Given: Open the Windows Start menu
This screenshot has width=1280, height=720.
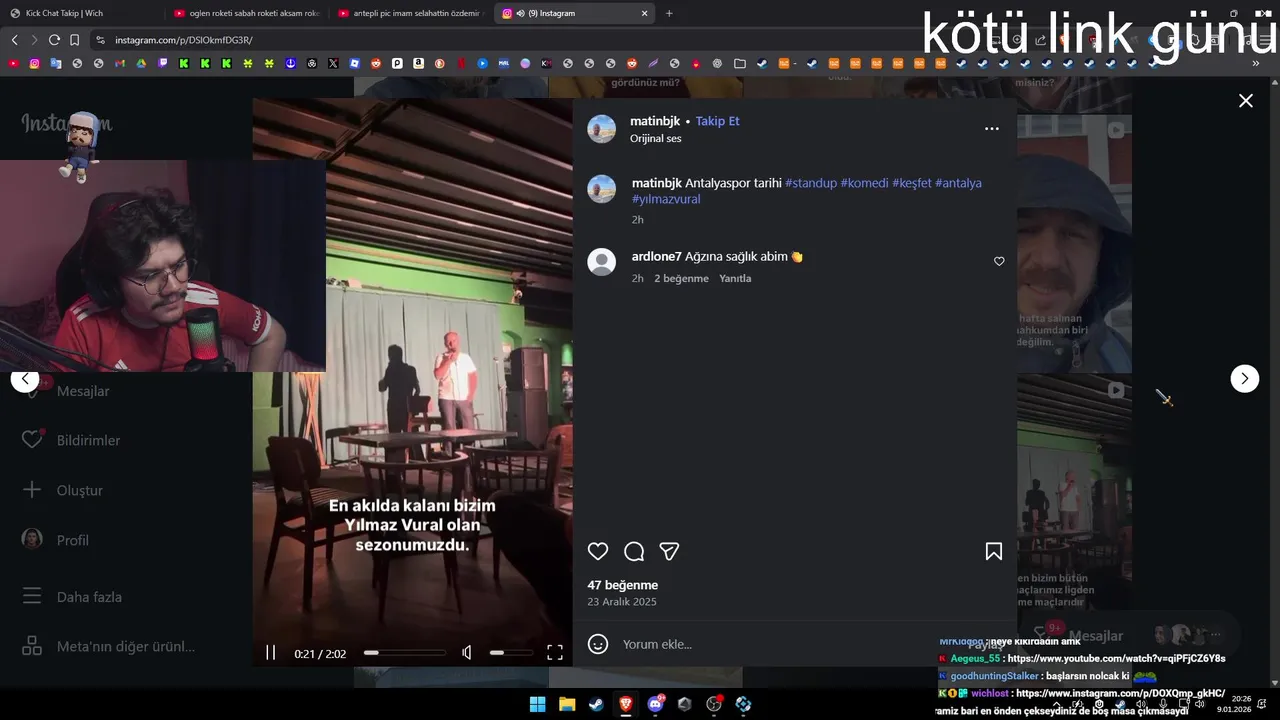Looking at the screenshot, I should (x=537, y=704).
